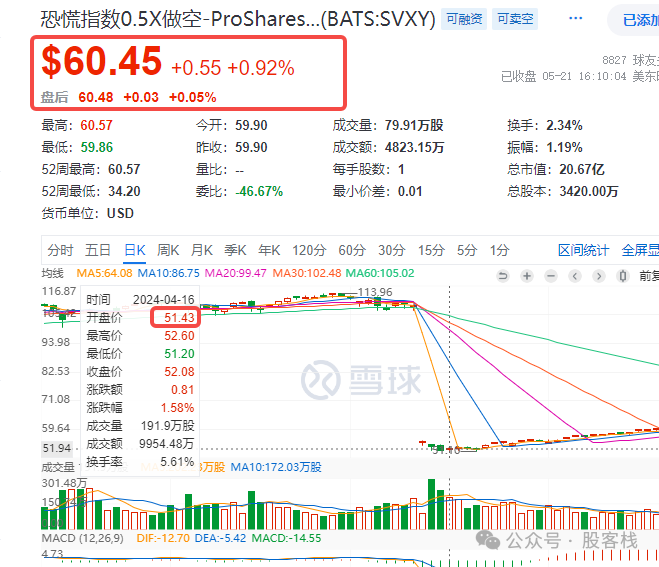Click the volume MA10:172.03万股 label
This screenshot has width=659, height=567.
276,467
